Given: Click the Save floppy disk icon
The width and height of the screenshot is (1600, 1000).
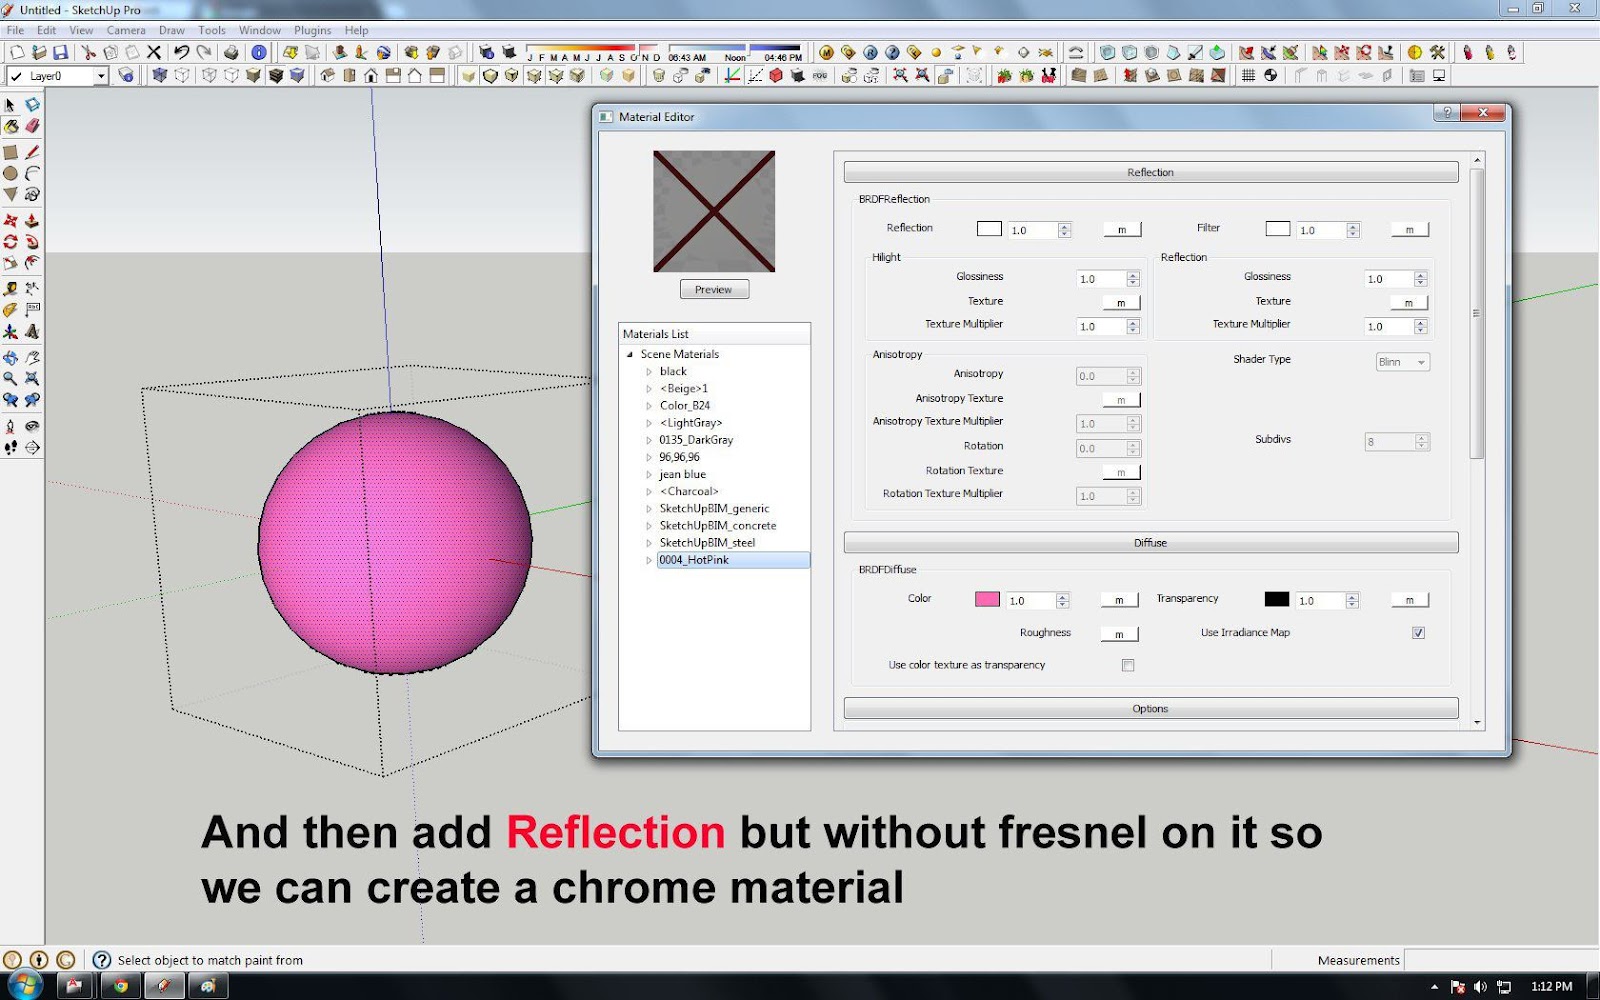Looking at the screenshot, I should click(x=61, y=52).
